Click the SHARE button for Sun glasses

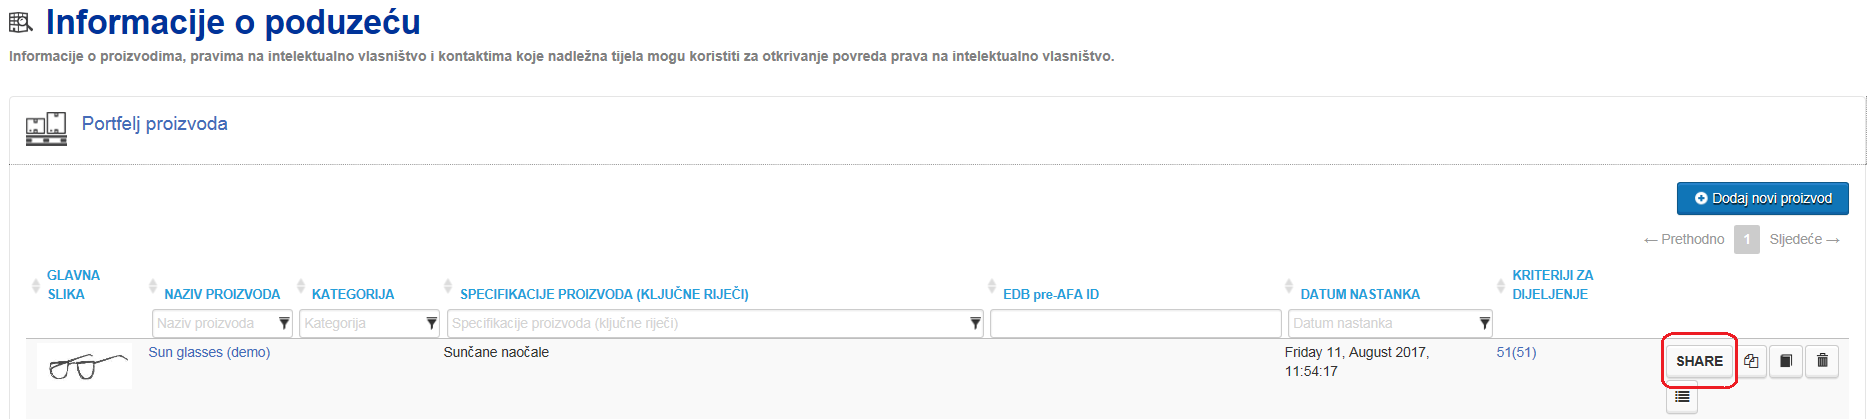point(1699,361)
